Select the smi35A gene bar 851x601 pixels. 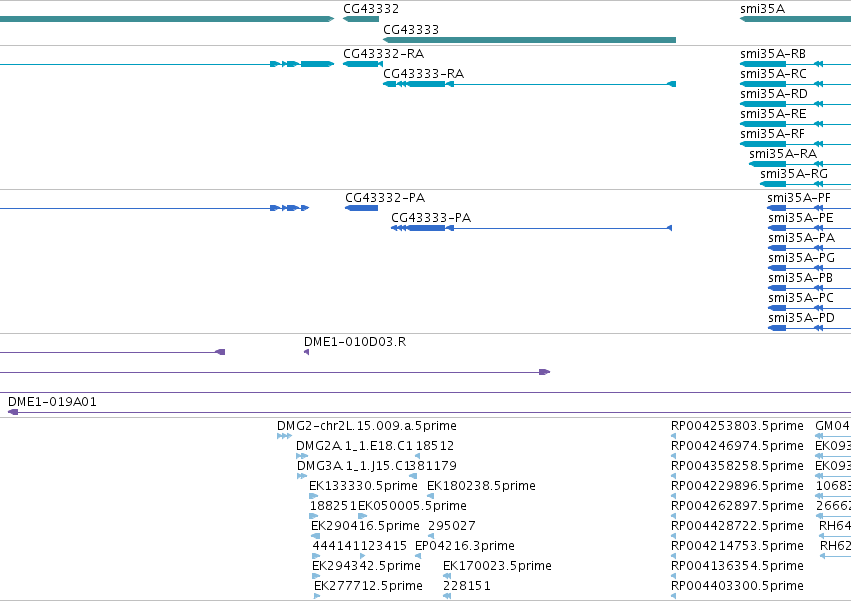[x=795, y=19]
